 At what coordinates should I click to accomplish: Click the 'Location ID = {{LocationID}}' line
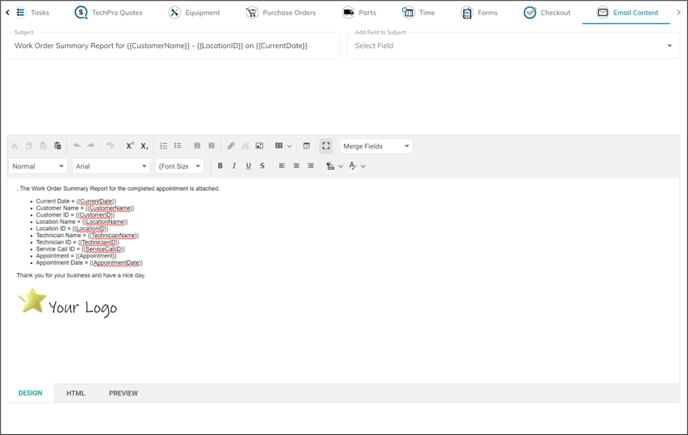pyautogui.click(x=72, y=229)
